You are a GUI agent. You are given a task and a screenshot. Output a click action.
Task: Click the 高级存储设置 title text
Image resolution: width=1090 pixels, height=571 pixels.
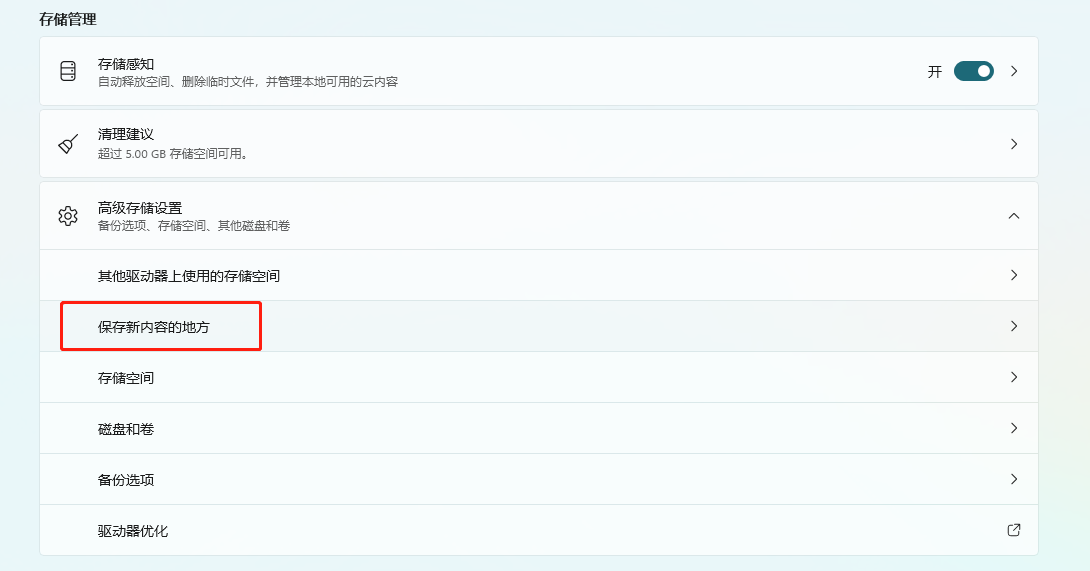point(140,208)
